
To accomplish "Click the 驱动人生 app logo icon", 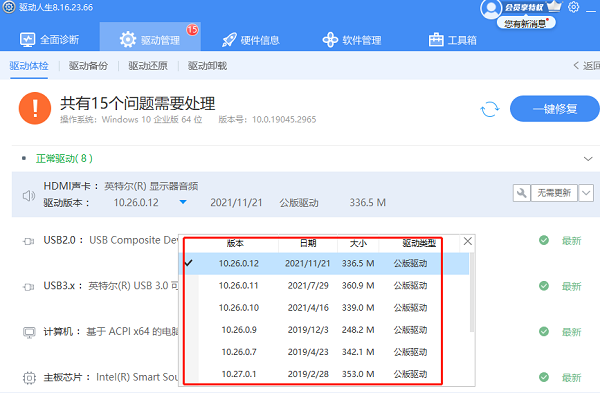I will (x=9, y=7).
